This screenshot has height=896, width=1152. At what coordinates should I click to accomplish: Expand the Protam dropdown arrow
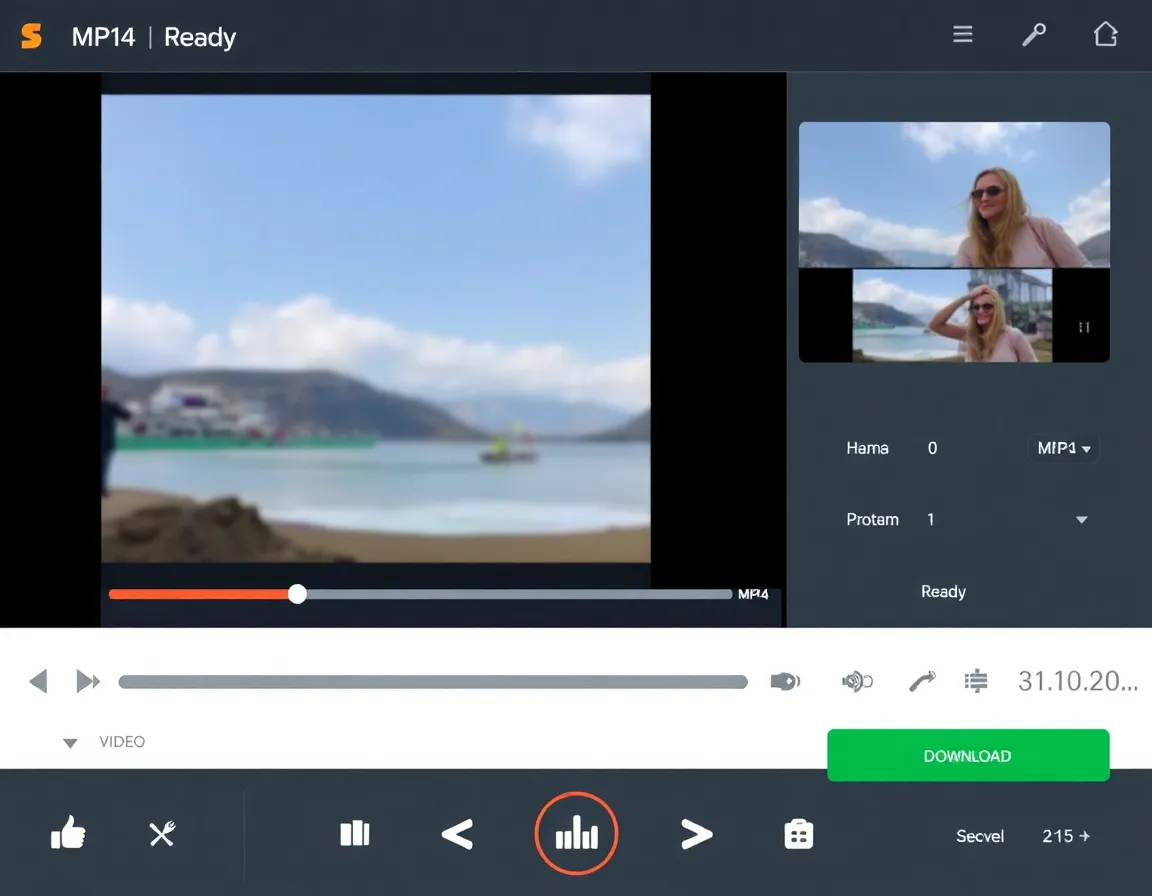(x=1081, y=520)
